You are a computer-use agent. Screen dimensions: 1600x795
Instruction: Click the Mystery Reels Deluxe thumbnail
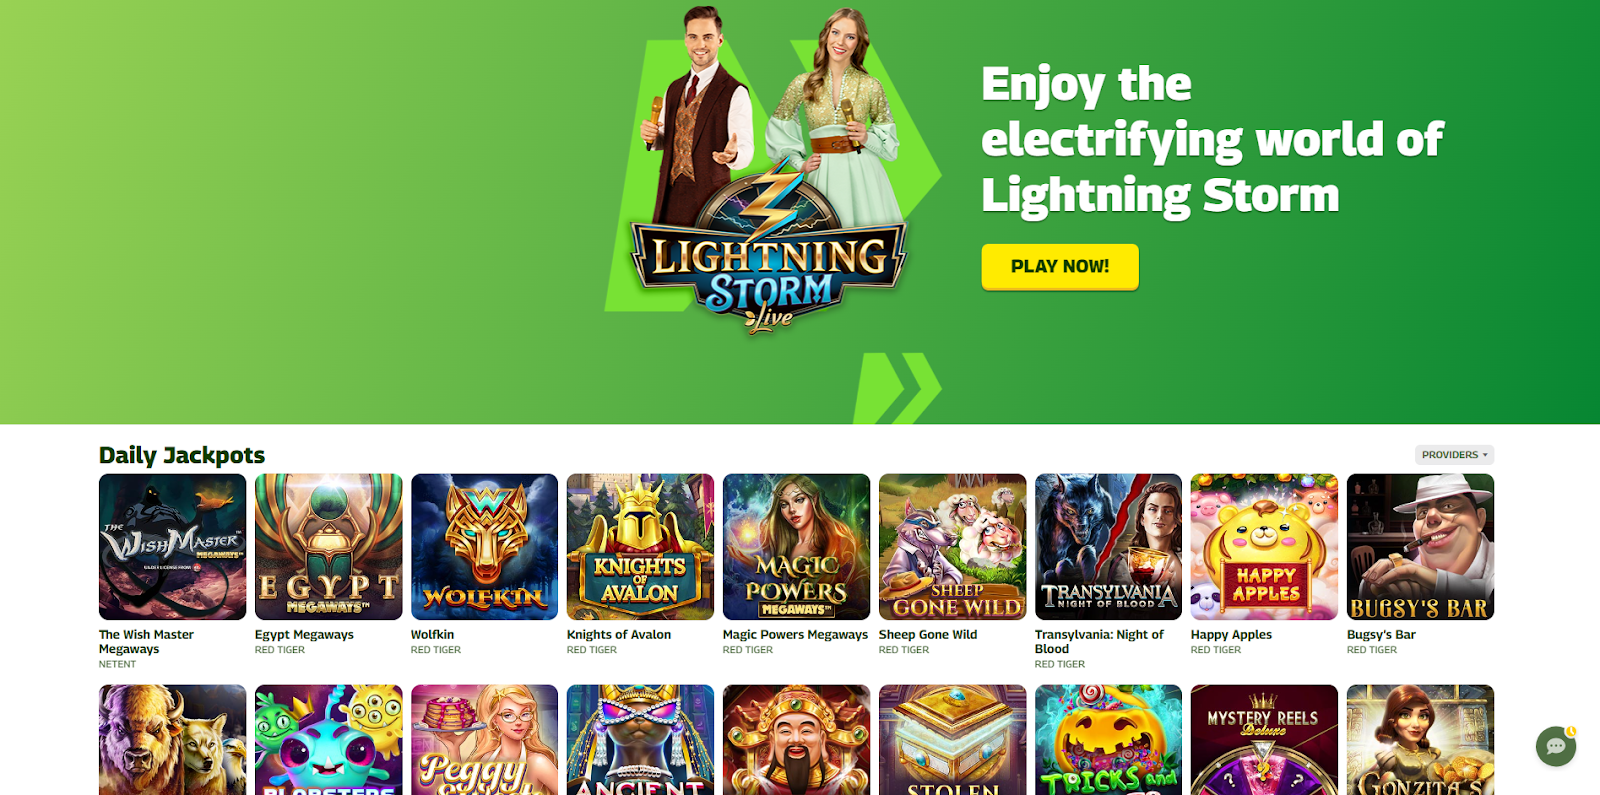point(1264,740)
